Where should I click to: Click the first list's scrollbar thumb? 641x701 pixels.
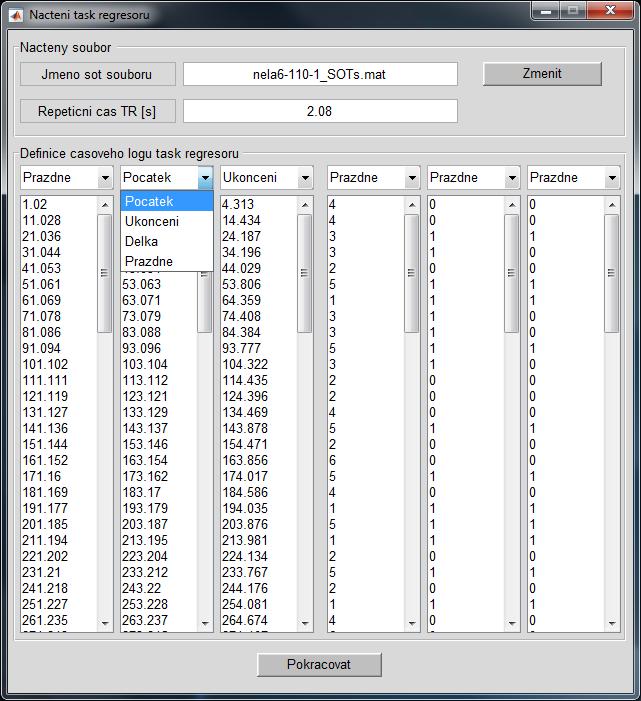105,273
